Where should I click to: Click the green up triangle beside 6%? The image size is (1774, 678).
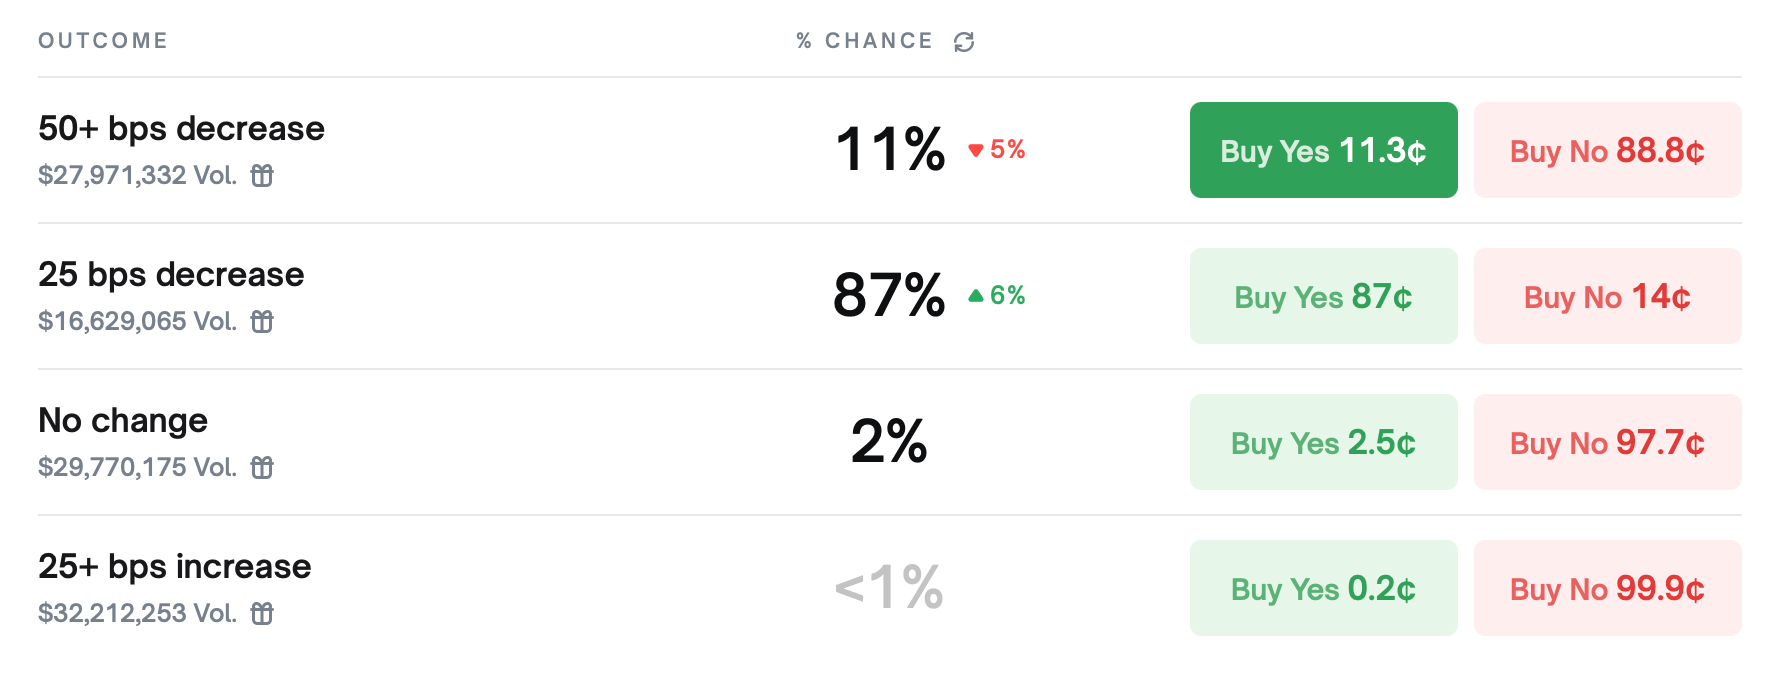976,296
